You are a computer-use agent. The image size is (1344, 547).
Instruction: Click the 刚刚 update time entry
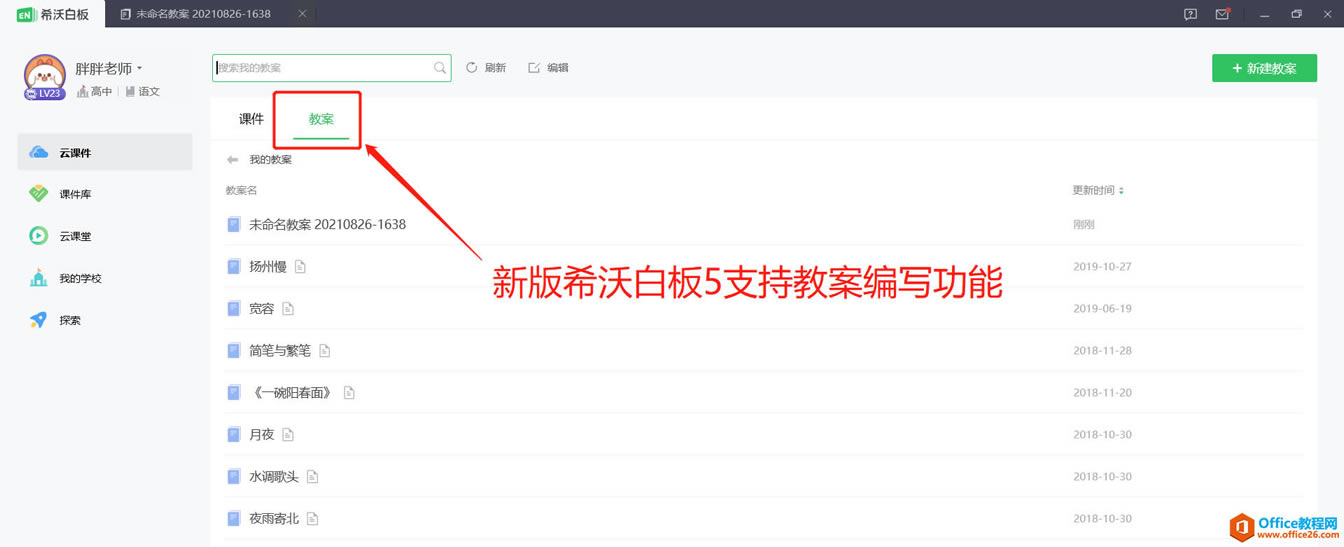click(x=1084, y=225)
